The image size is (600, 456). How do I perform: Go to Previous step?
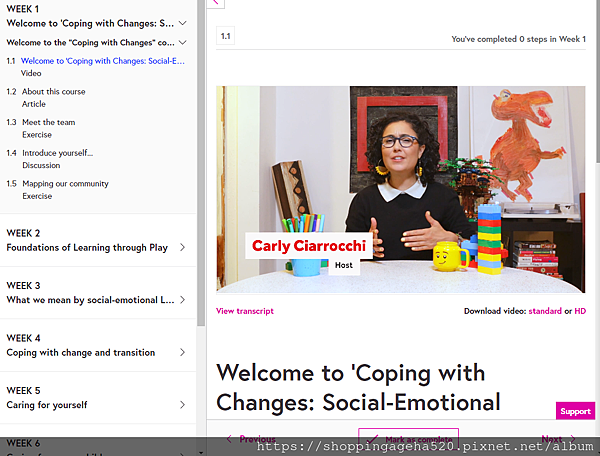tap(251, 439)
